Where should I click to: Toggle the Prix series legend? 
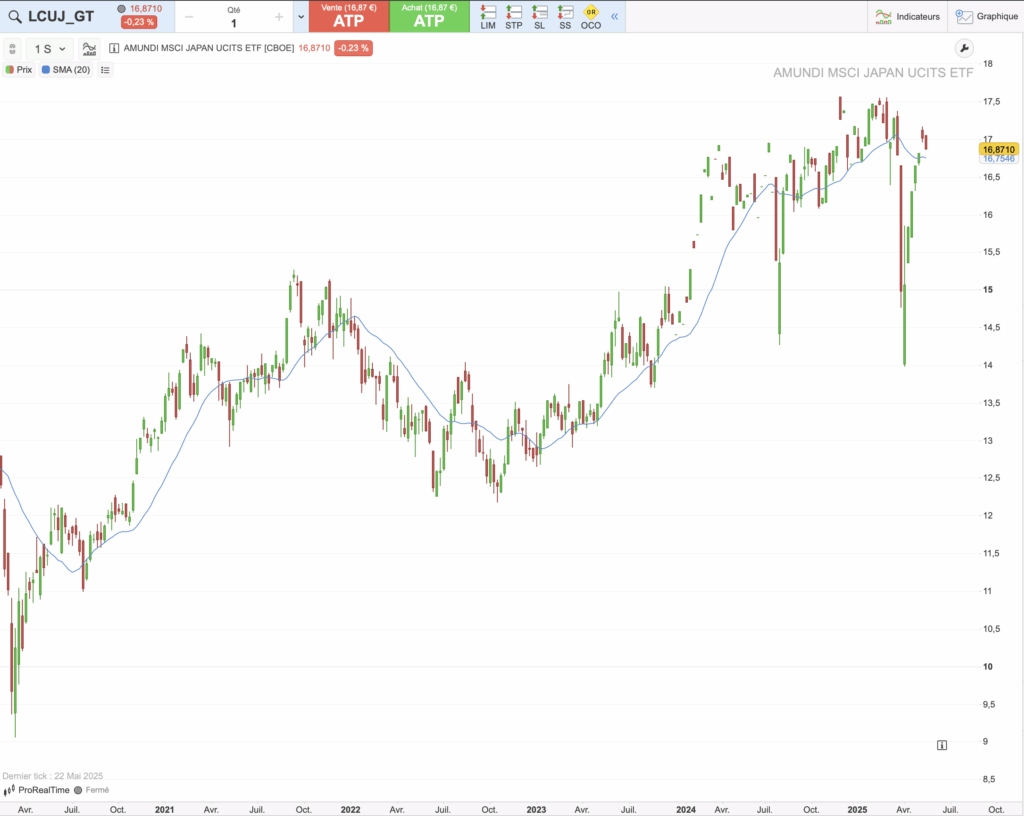[19, 70]
